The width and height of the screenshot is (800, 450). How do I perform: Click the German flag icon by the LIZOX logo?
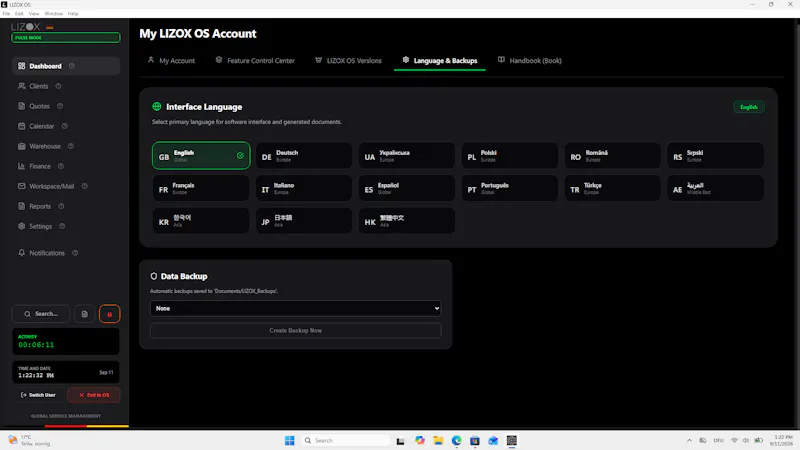(x=50, y=28)
